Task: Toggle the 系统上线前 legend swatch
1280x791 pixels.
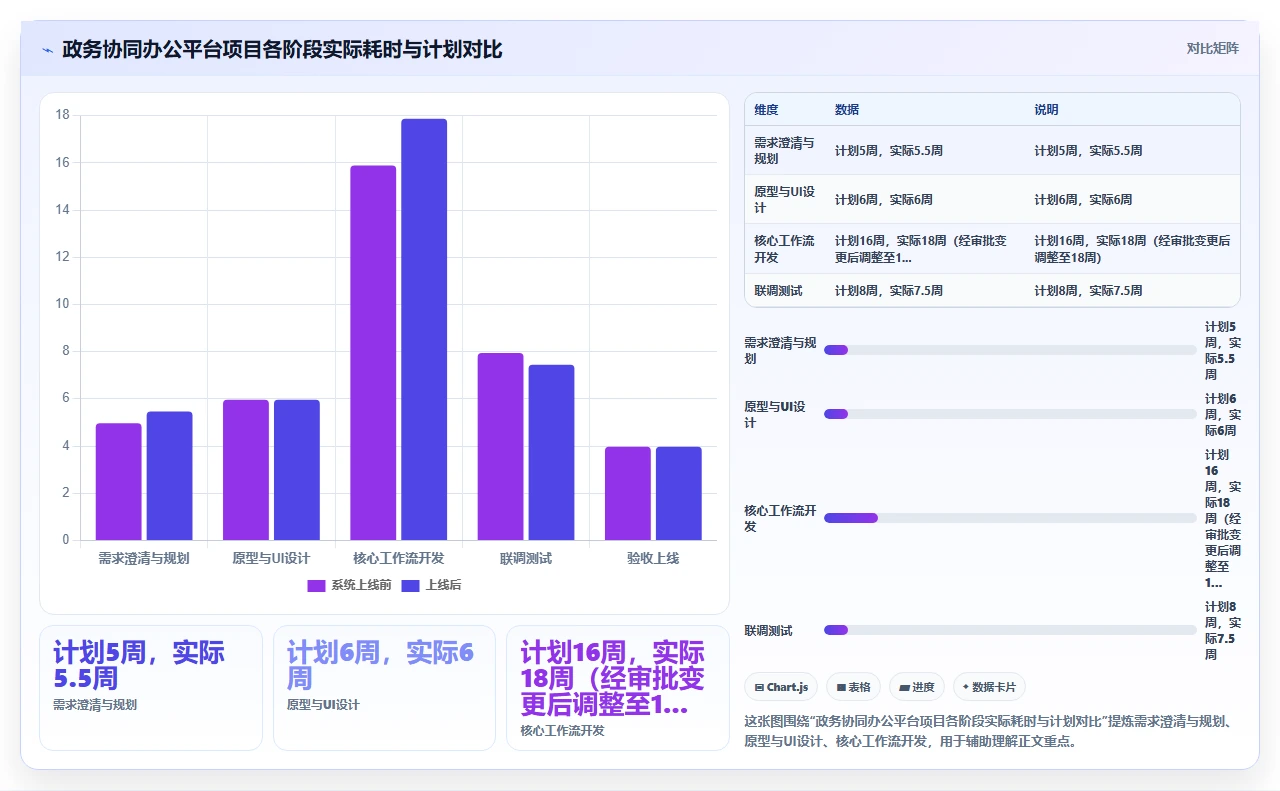Action: click(x=316, y=585)
